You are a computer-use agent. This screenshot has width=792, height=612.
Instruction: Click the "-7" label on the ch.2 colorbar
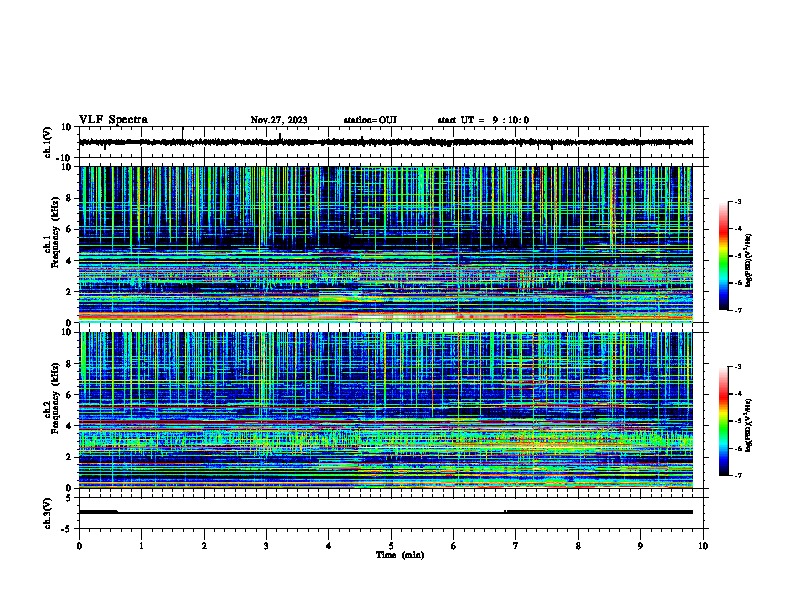737,475
